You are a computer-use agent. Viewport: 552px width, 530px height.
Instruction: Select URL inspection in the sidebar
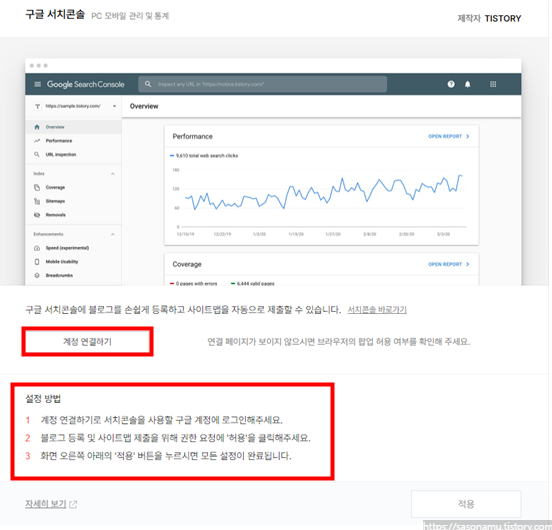74,154
